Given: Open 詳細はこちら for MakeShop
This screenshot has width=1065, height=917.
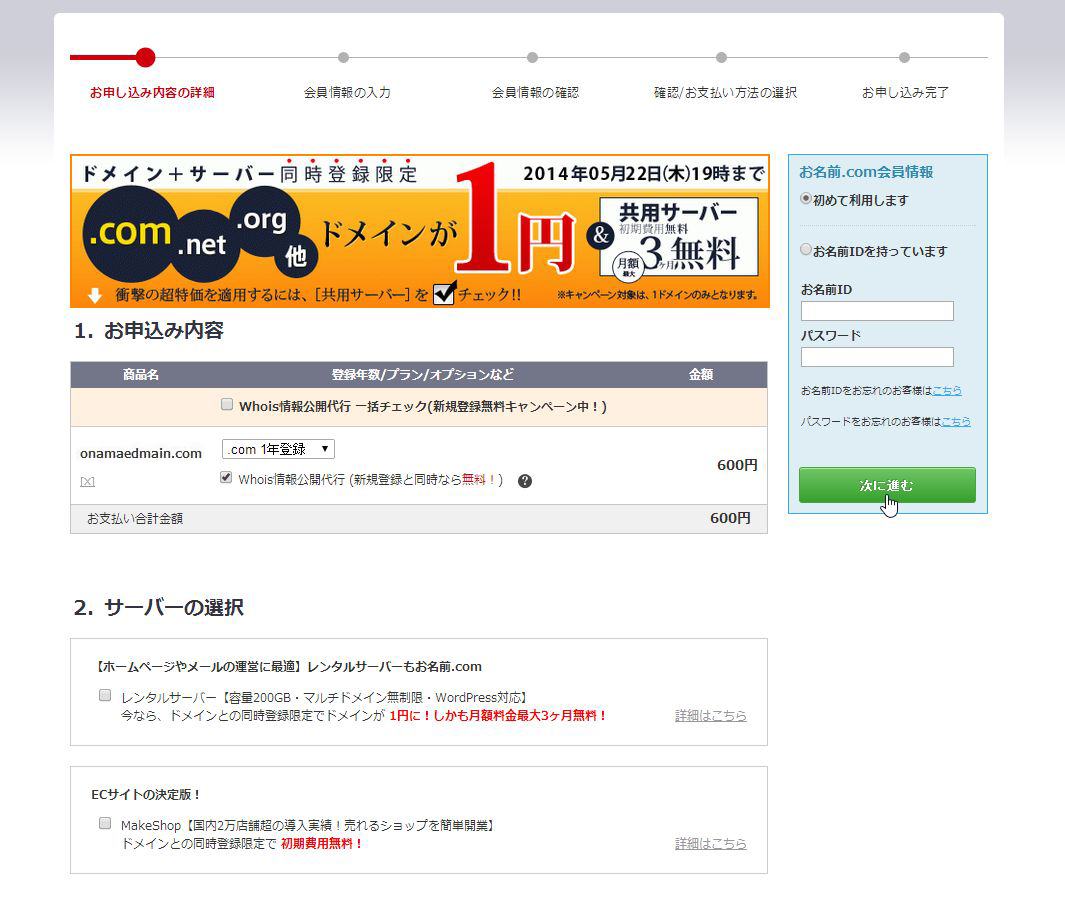Looking at the screenshot, I should point(710,844).
